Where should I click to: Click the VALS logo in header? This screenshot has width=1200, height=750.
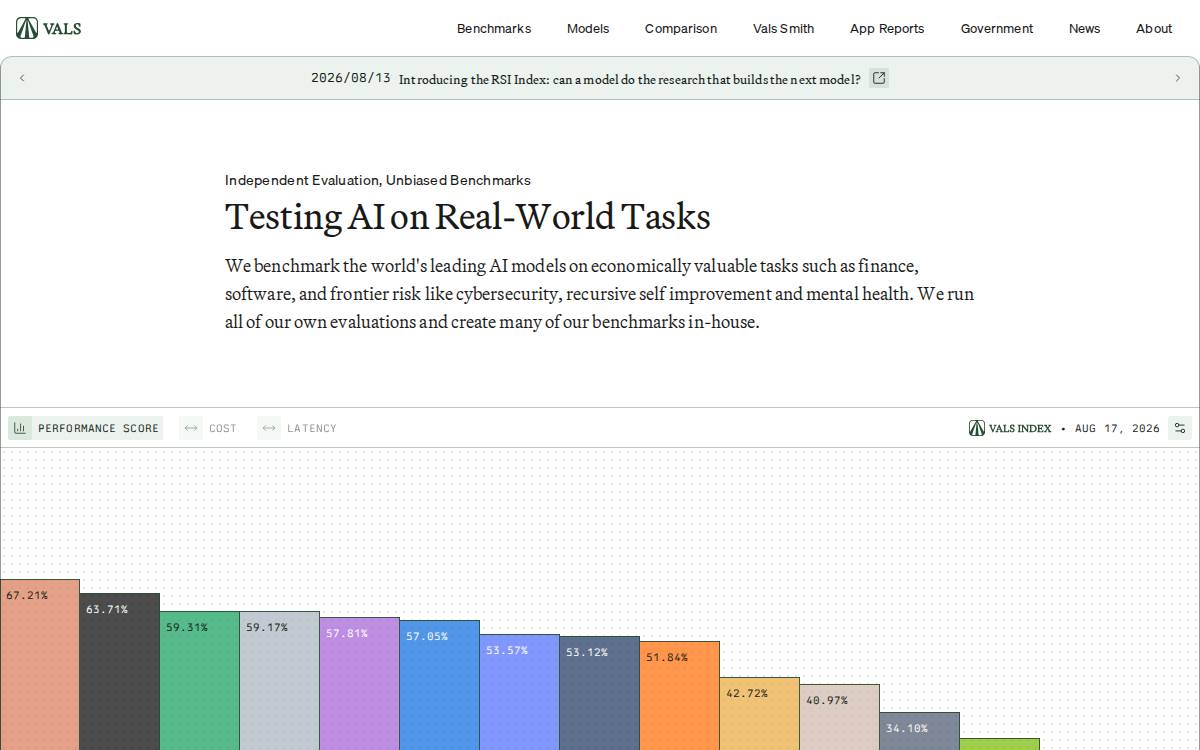(x=49, y=28)
